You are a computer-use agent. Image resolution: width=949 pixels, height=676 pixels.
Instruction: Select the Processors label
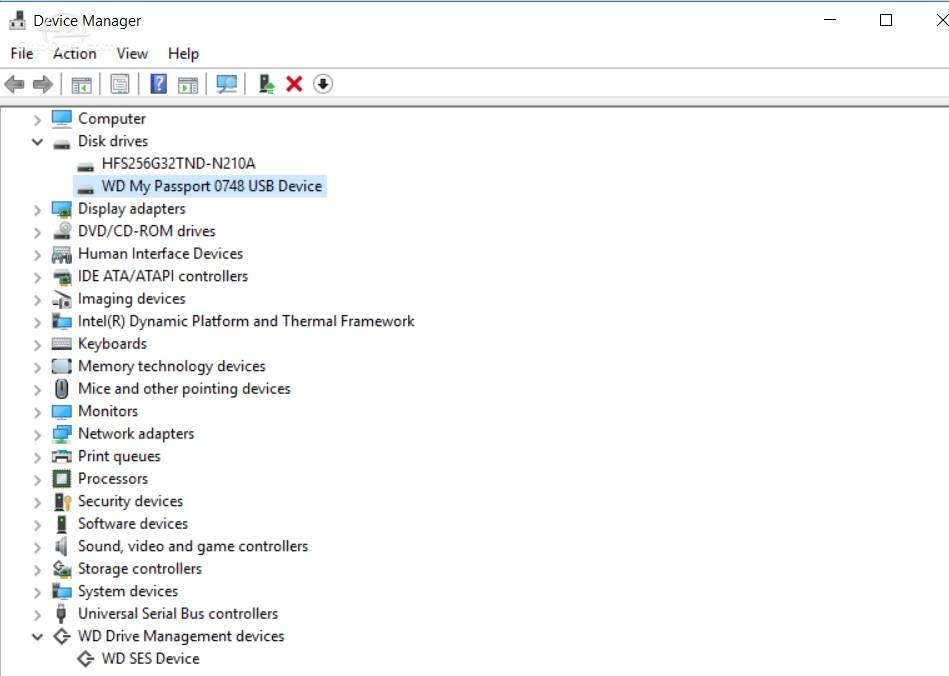pos(113,479)
